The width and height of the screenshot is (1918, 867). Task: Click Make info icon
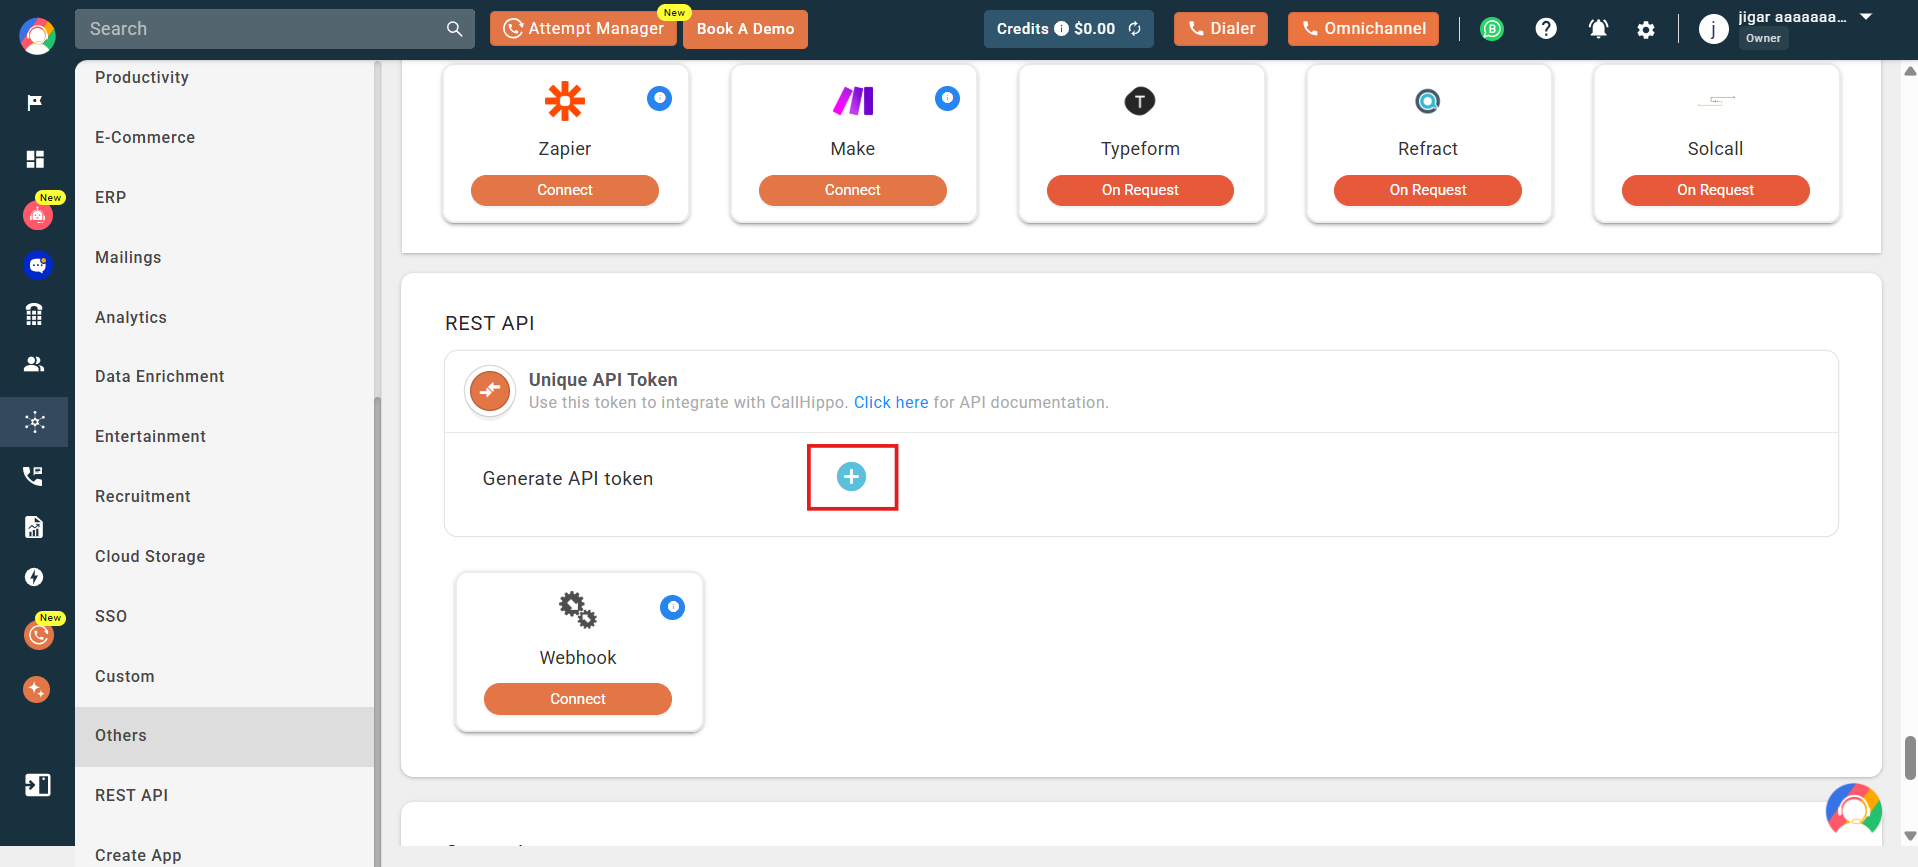pyautogui.click(x=947, y=98)
